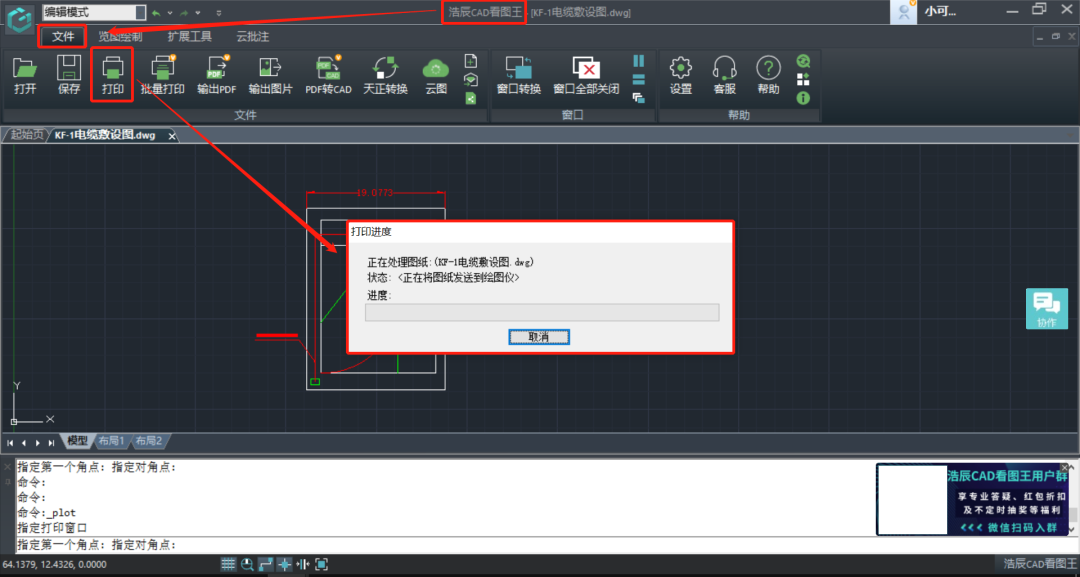This screenshot has height=577, width=1080.
Task: Open the 编辑模式 mode dropdown
Action: (140, 12)
